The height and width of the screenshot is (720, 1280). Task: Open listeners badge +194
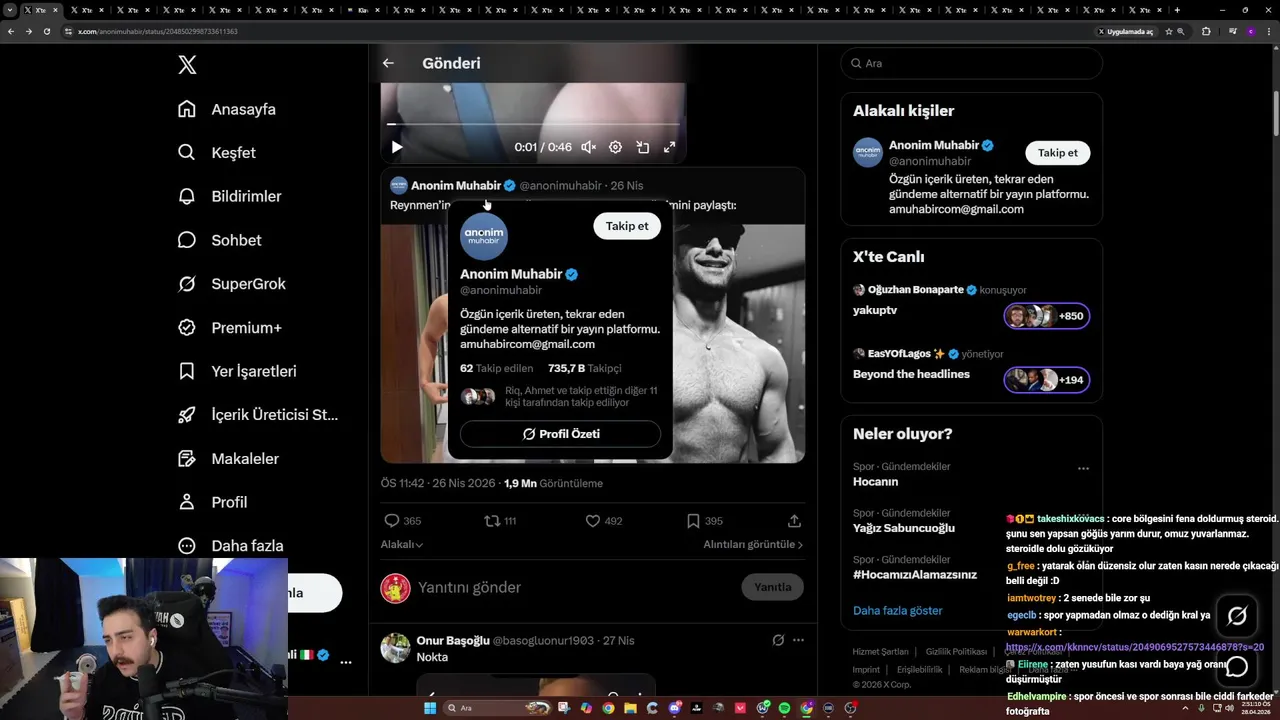click(1047, 380)
